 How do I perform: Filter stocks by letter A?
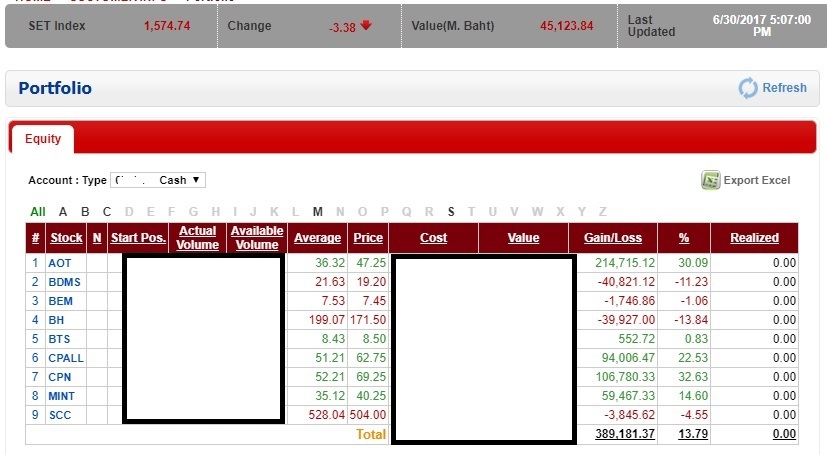tap(63, 212)
